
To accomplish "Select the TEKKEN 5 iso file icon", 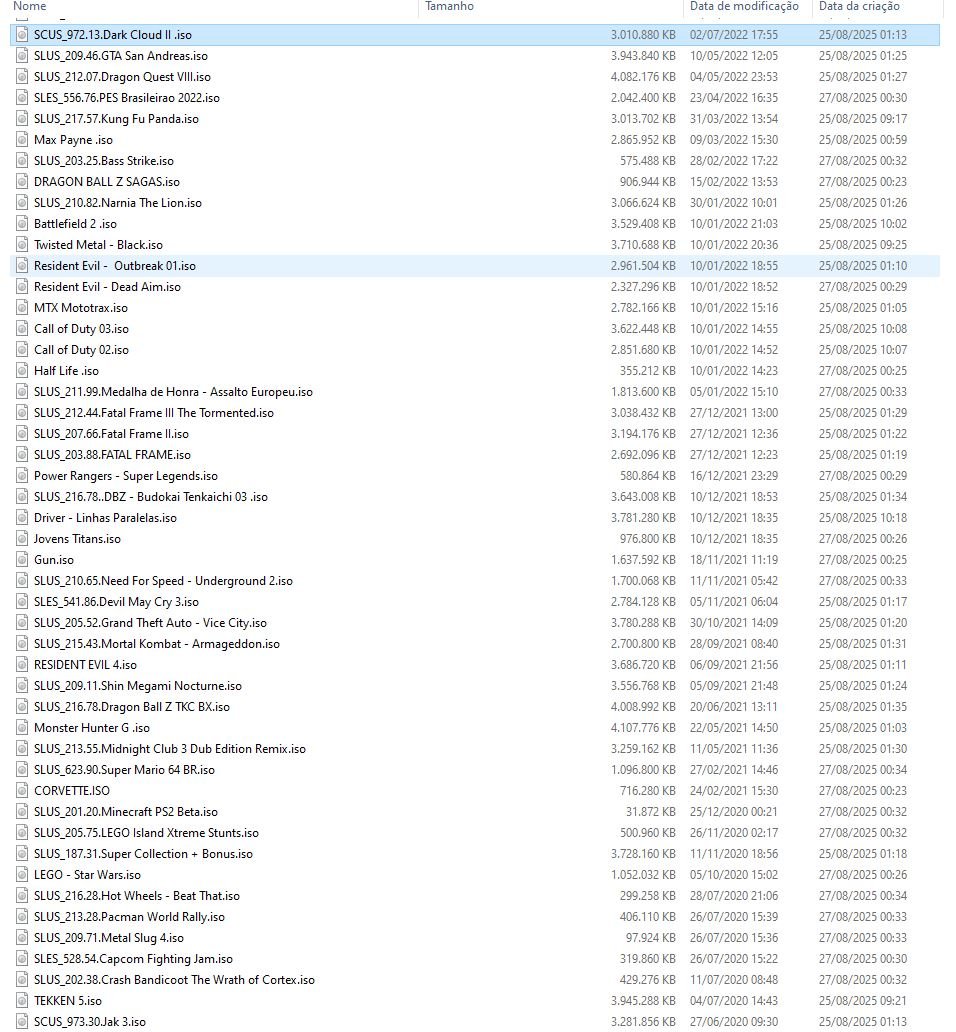I will click(x=22, y=1001).
